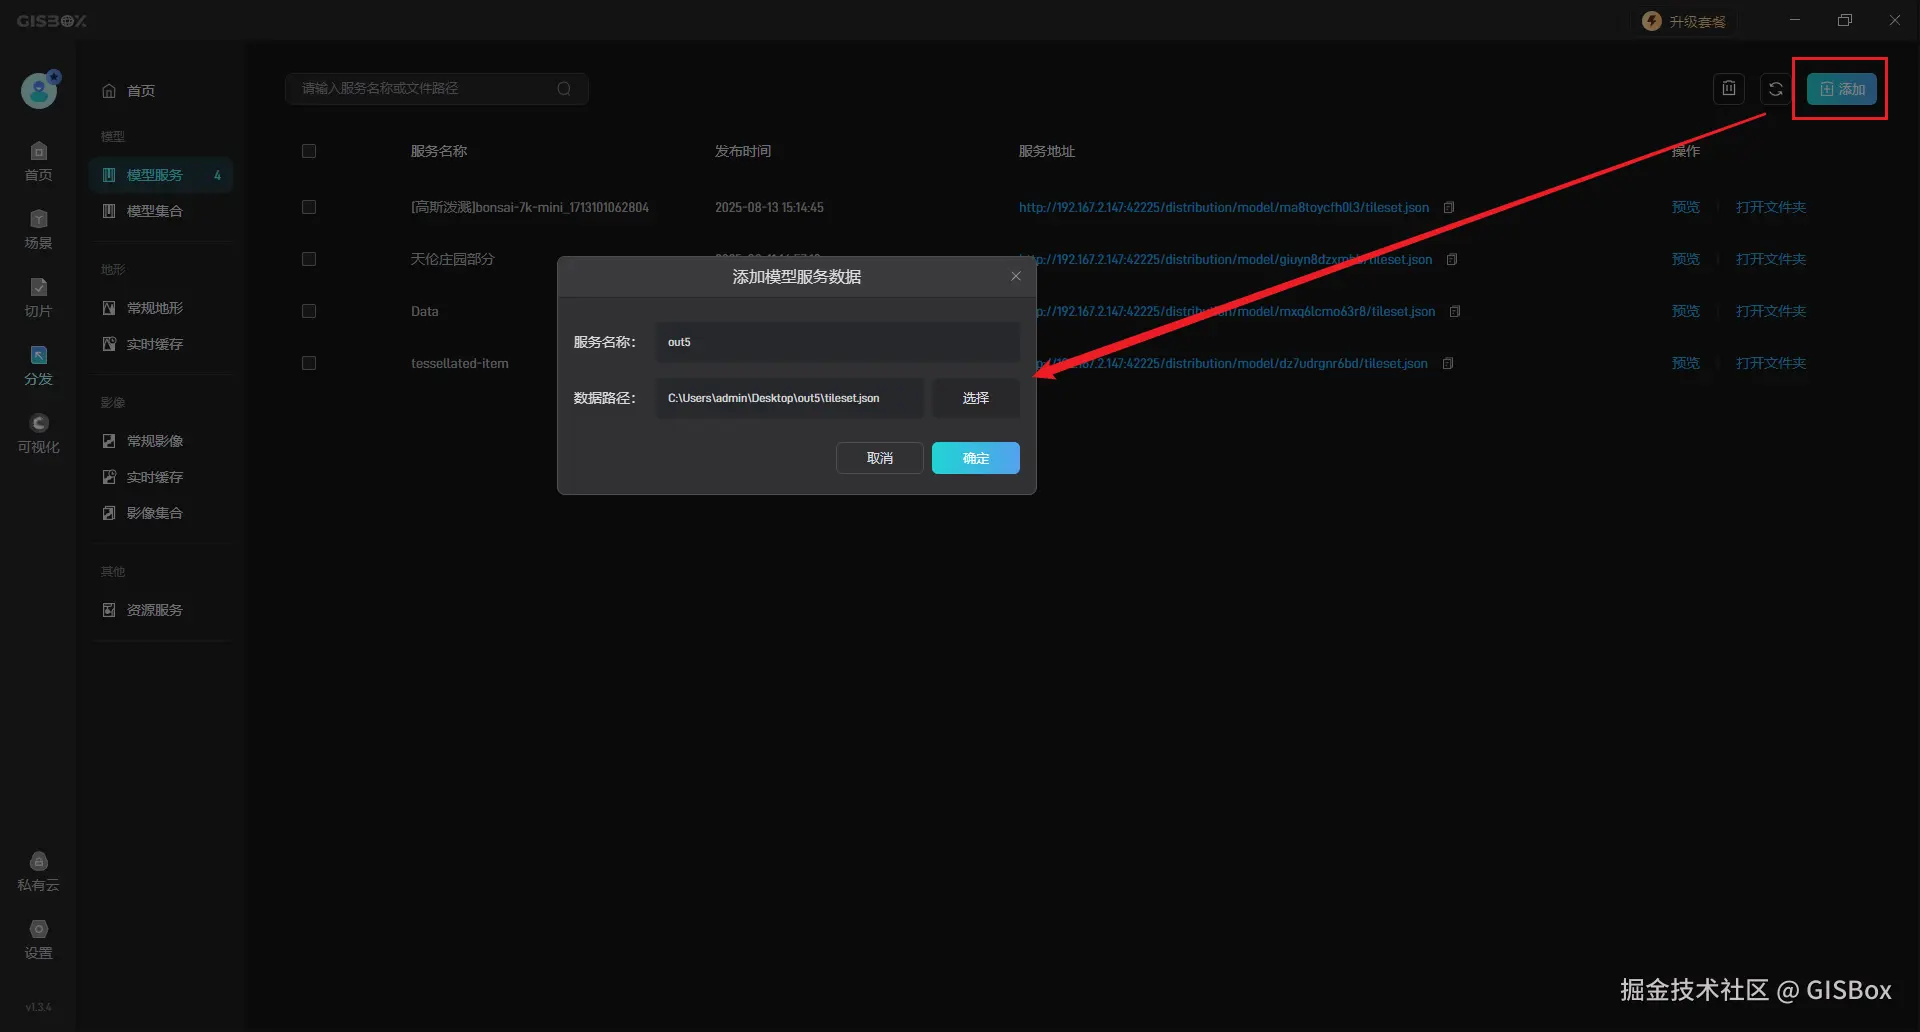Select 模型服务 in the sidebar
1920x1032 pixels.
coord(160,175)
